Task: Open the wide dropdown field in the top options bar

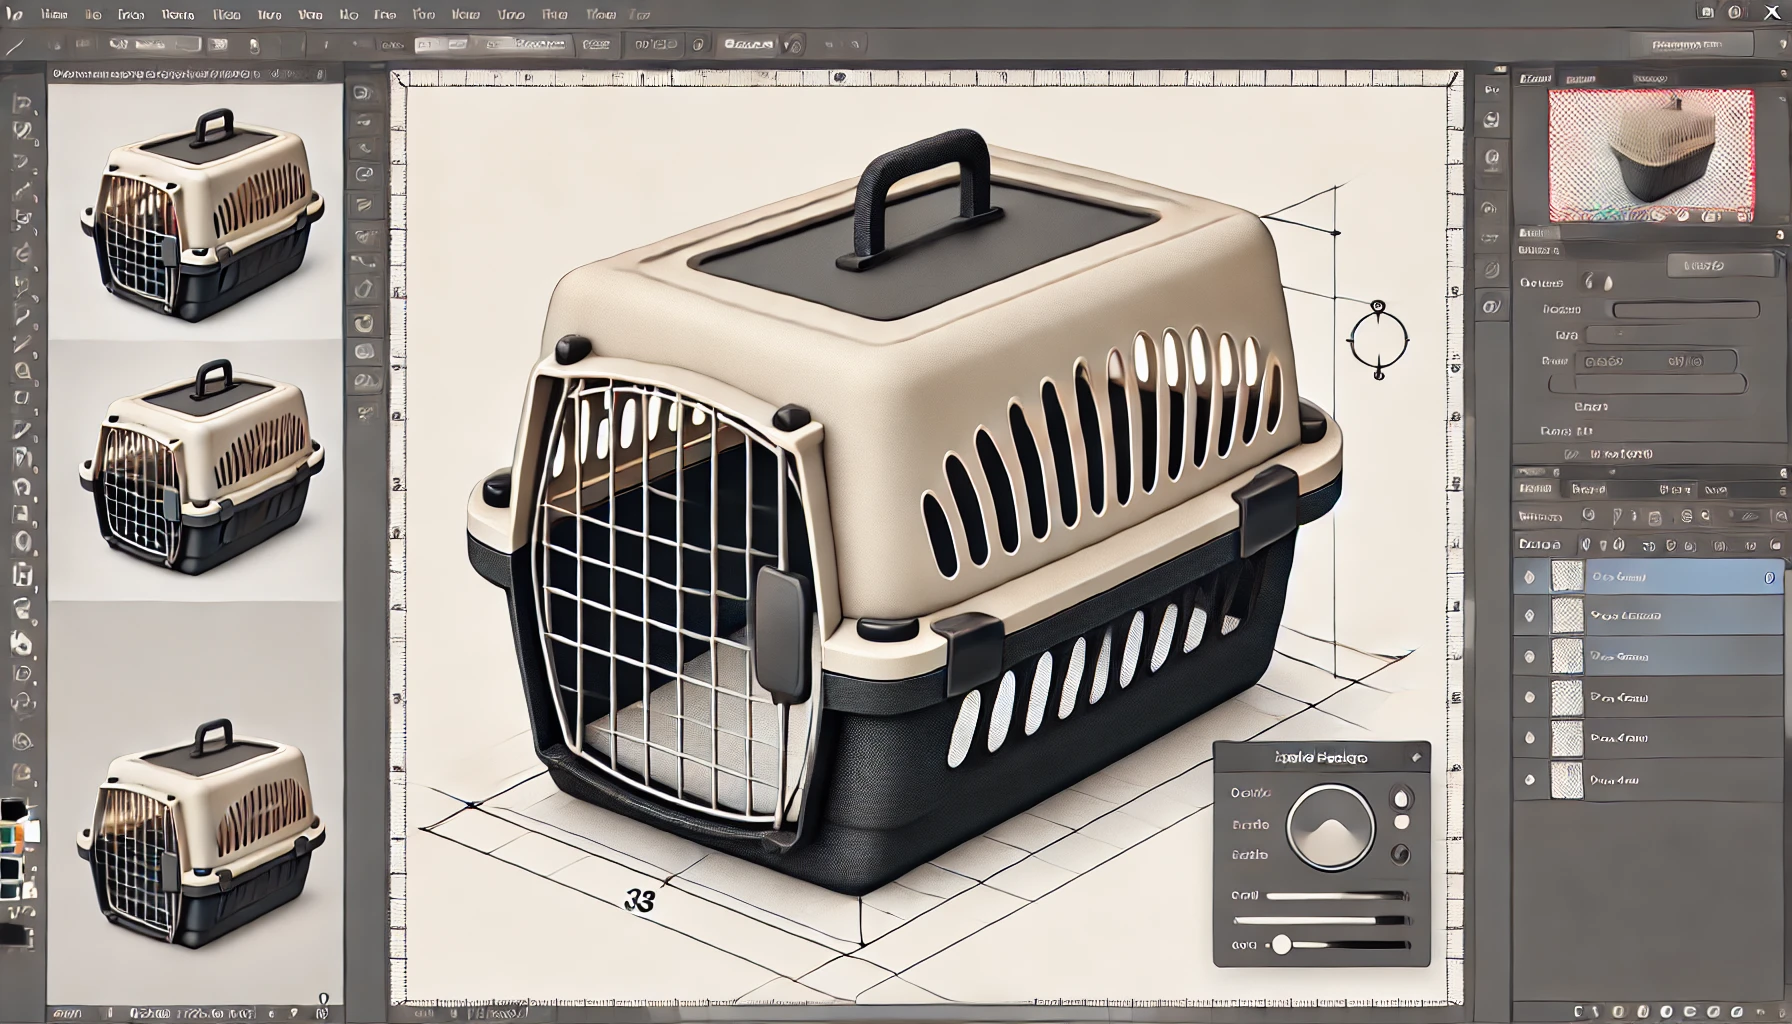Action: pyautogui.click(x=492, y=45)
